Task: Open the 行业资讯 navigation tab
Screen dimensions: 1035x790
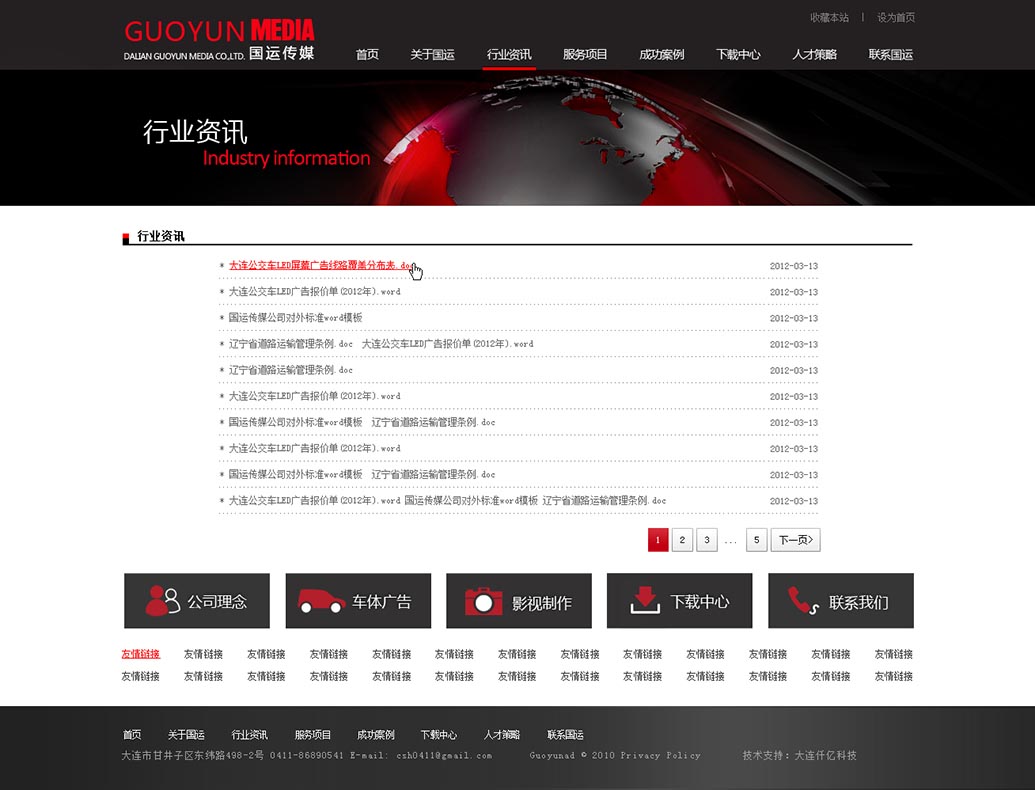Action: 509,55
